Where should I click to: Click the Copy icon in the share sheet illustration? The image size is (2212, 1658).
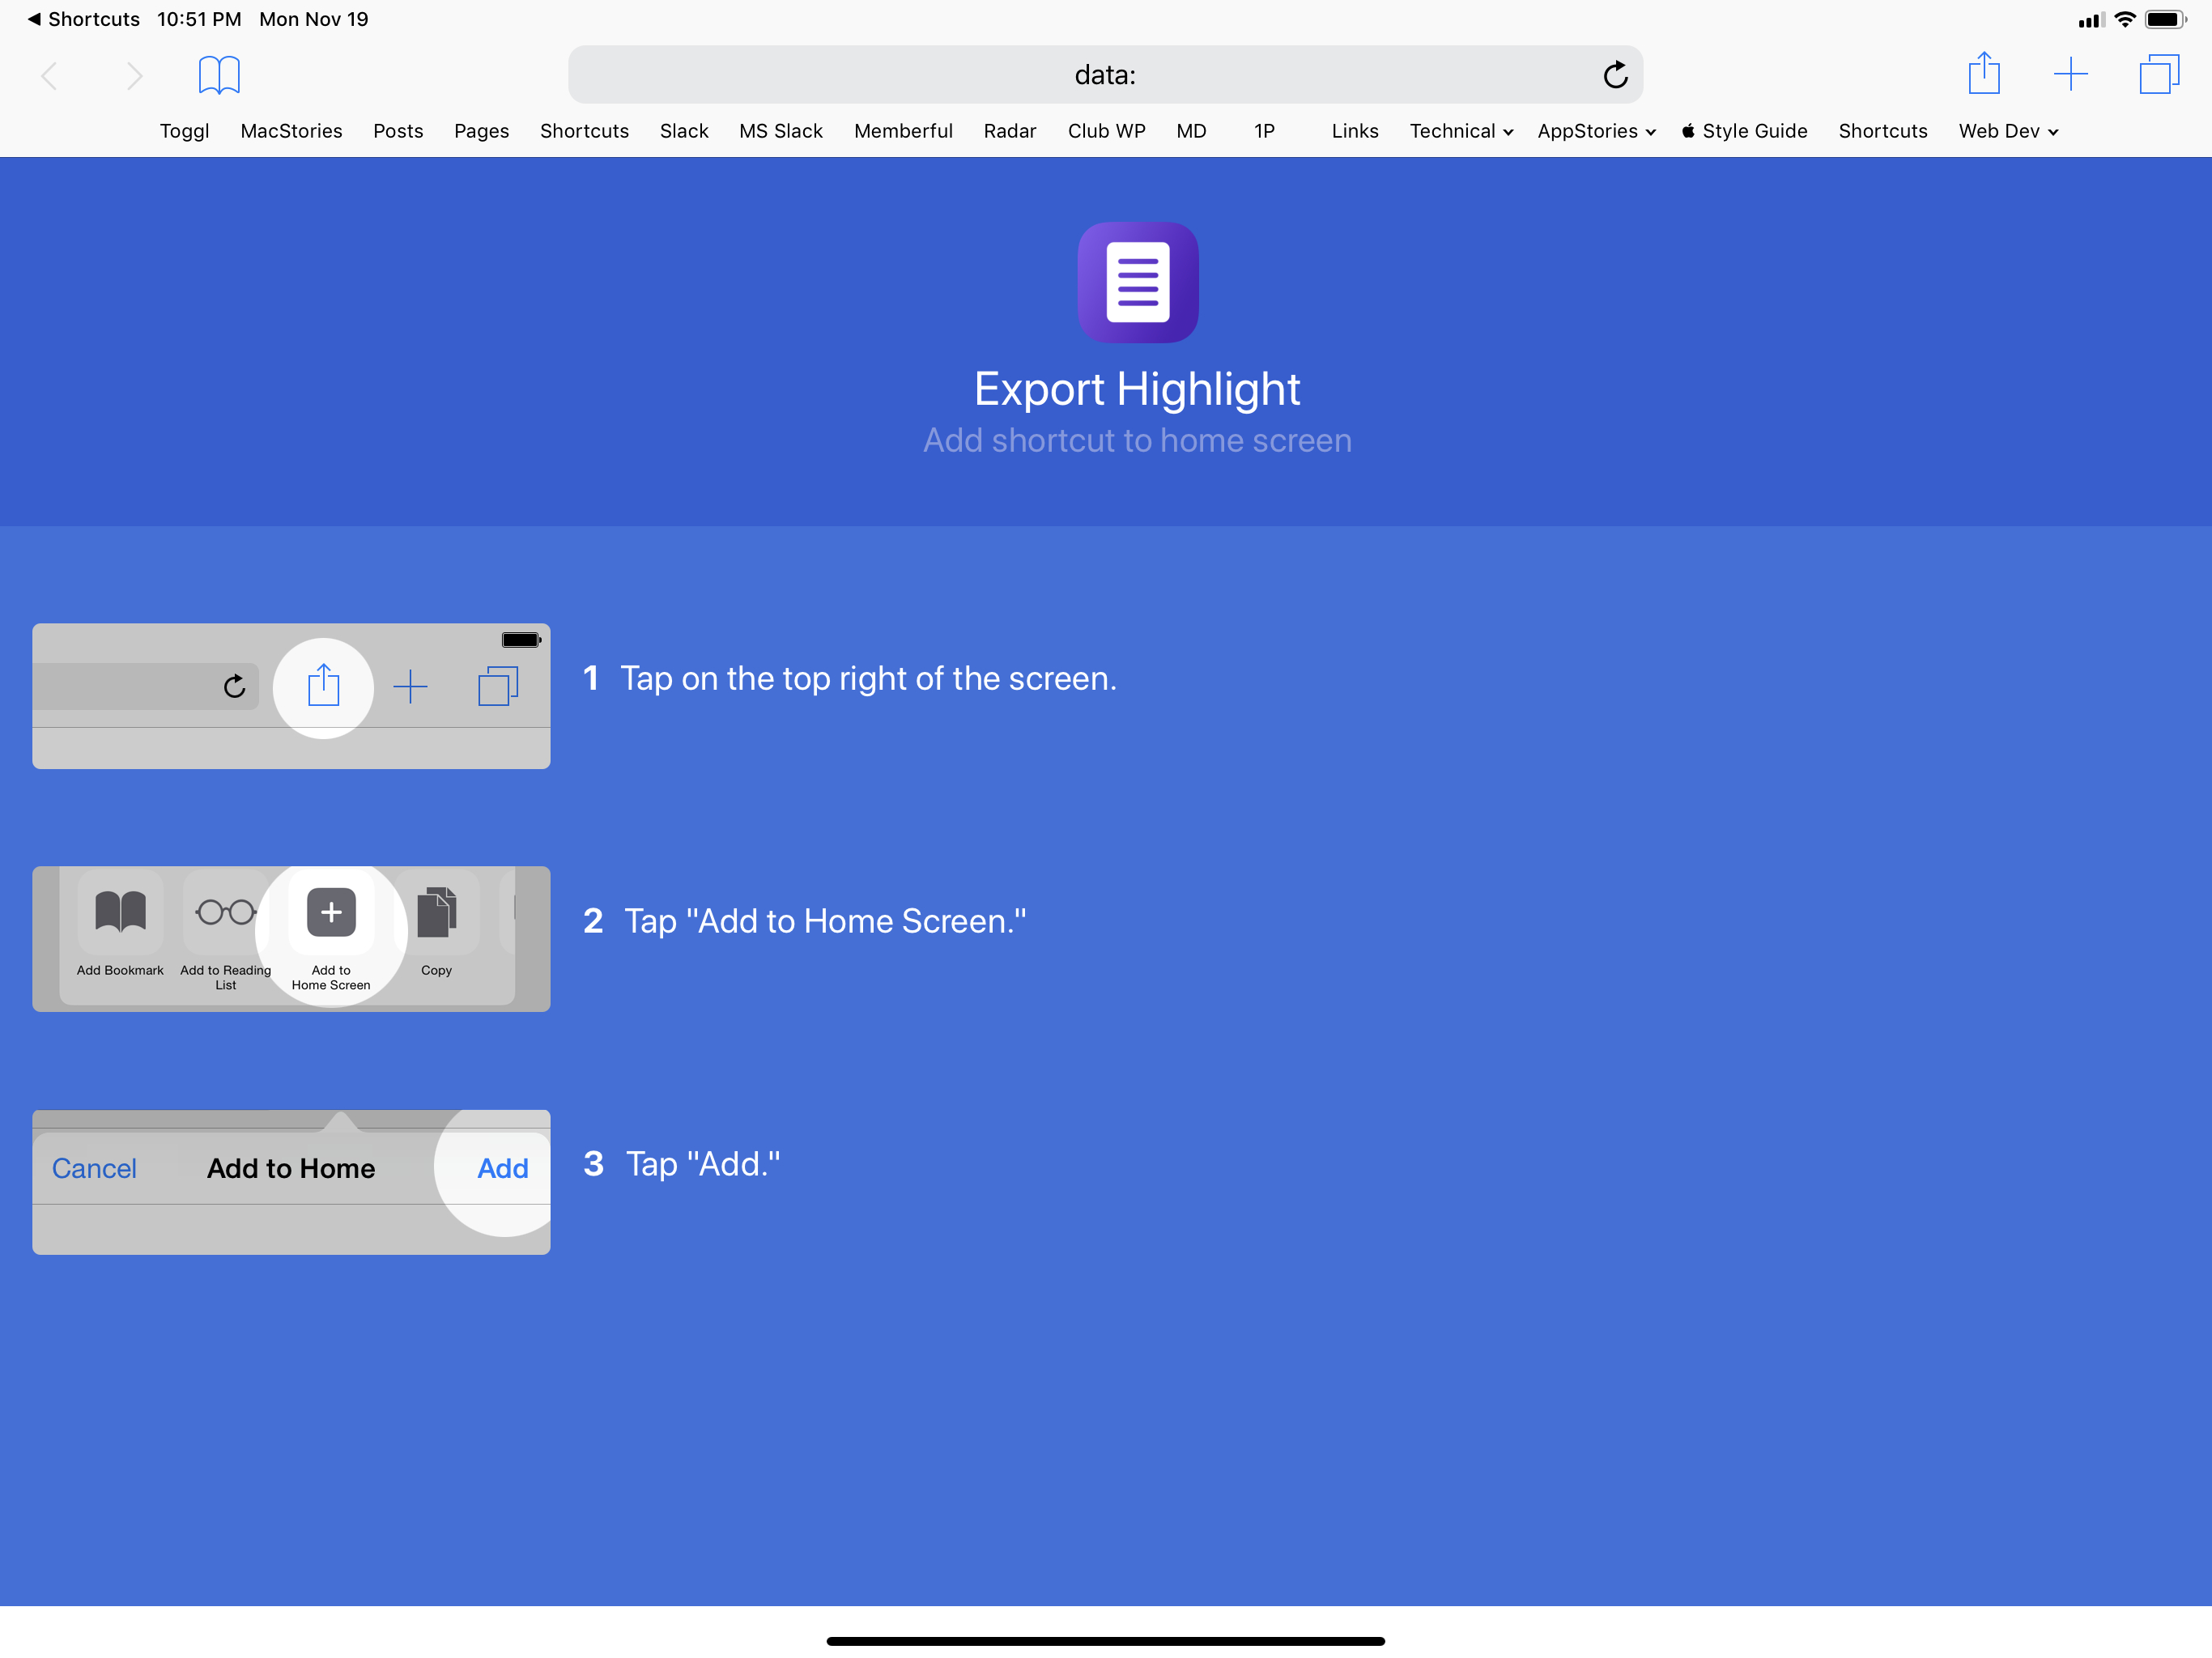coord(437,911)
